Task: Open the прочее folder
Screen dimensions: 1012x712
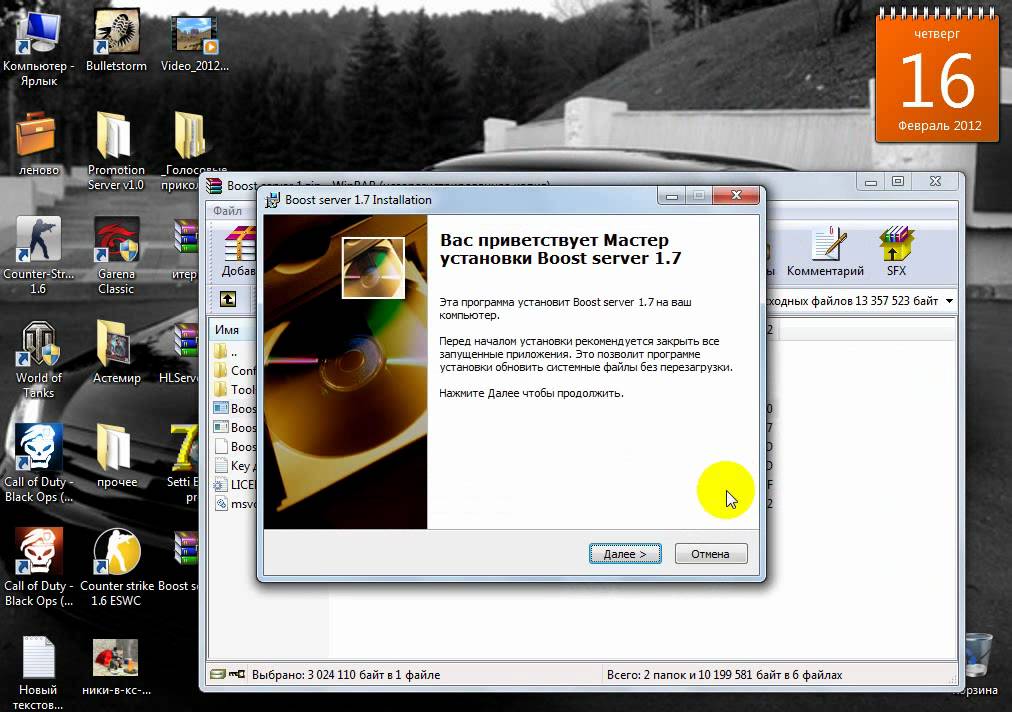Action: (x=116, y=456)
